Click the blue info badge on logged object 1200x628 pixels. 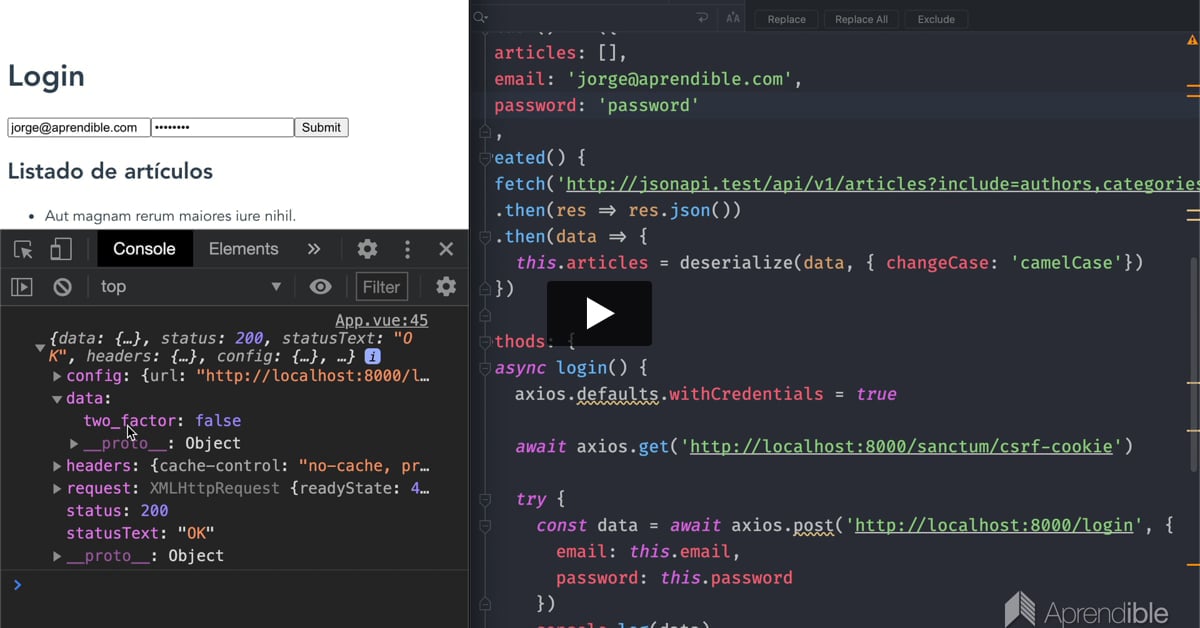click(372, 356)
